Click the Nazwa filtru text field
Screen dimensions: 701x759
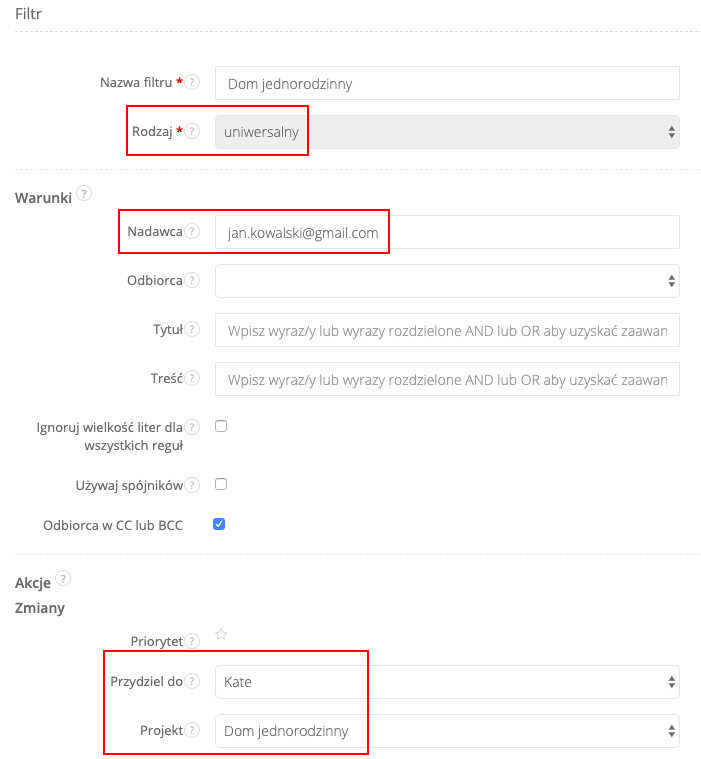(447, 83)
